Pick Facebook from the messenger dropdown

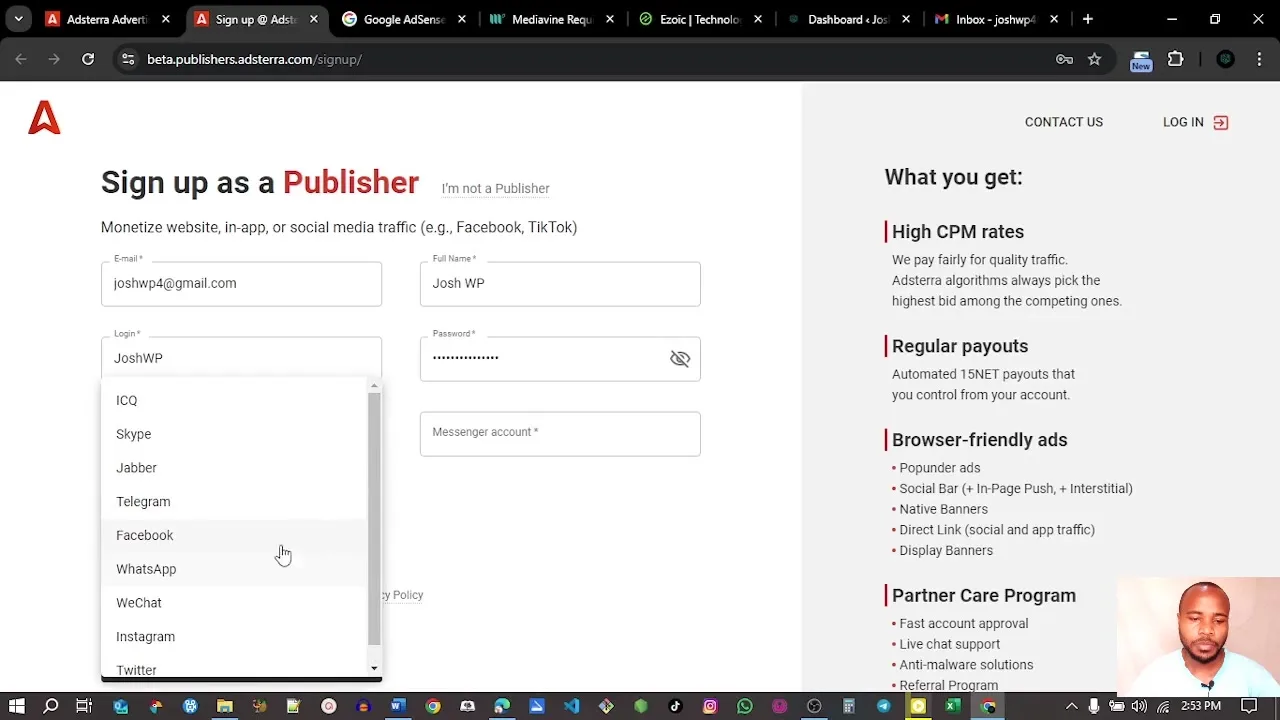[x=235, y=535]
